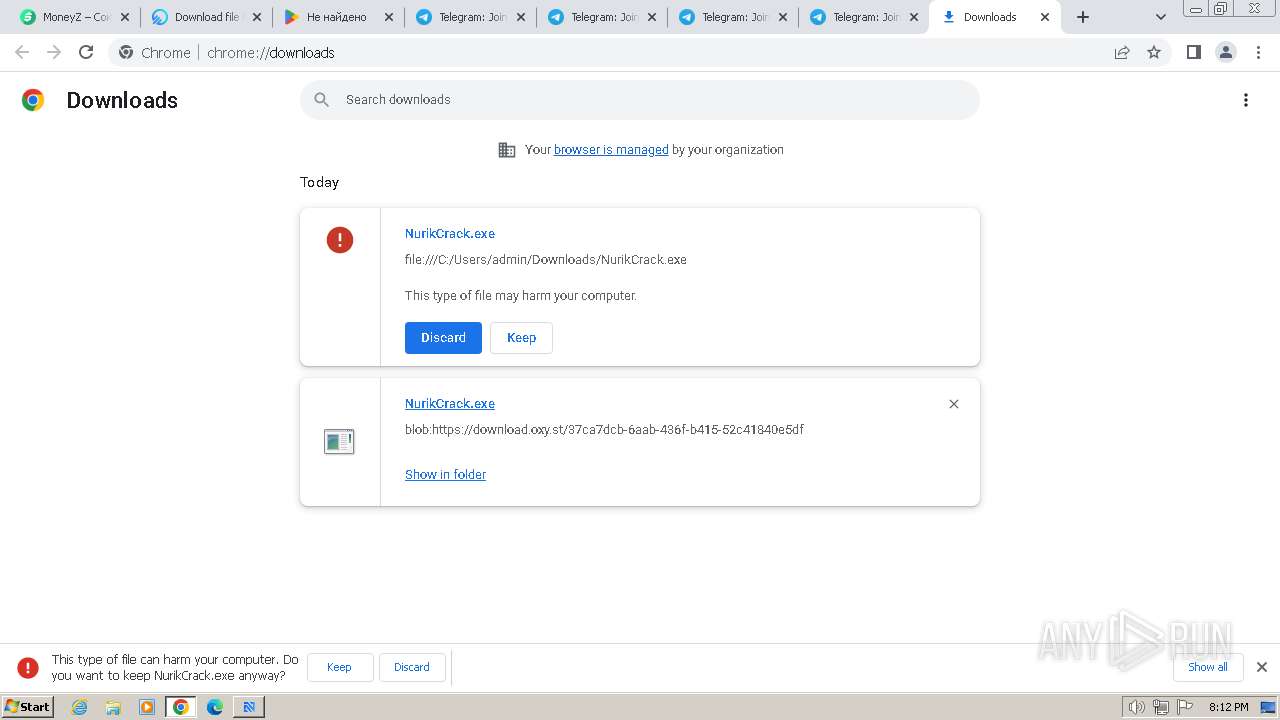Open the browser is managed link
The height and width of the screenshot is (720, 1280).
coord(611,149)
